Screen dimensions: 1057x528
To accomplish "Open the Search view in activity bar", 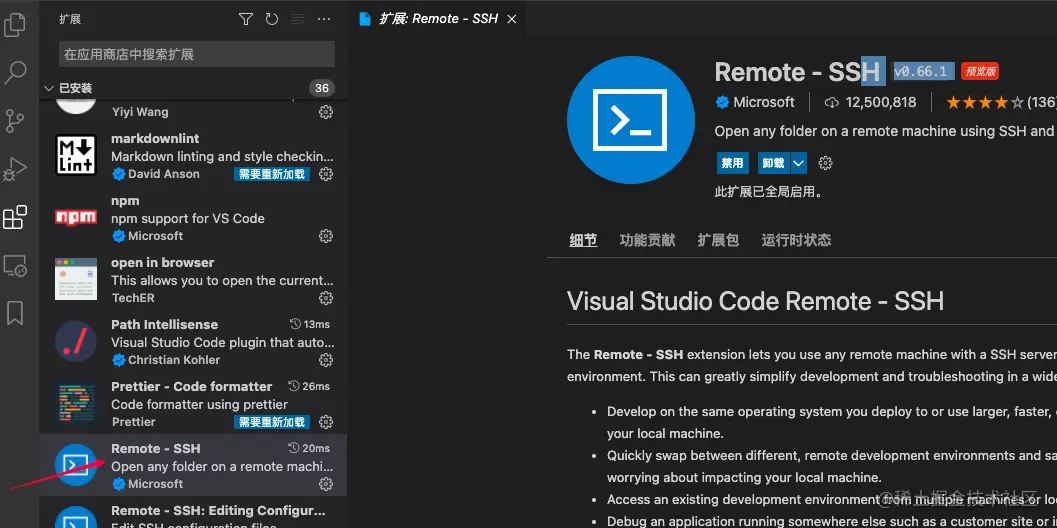I will 15,73.
